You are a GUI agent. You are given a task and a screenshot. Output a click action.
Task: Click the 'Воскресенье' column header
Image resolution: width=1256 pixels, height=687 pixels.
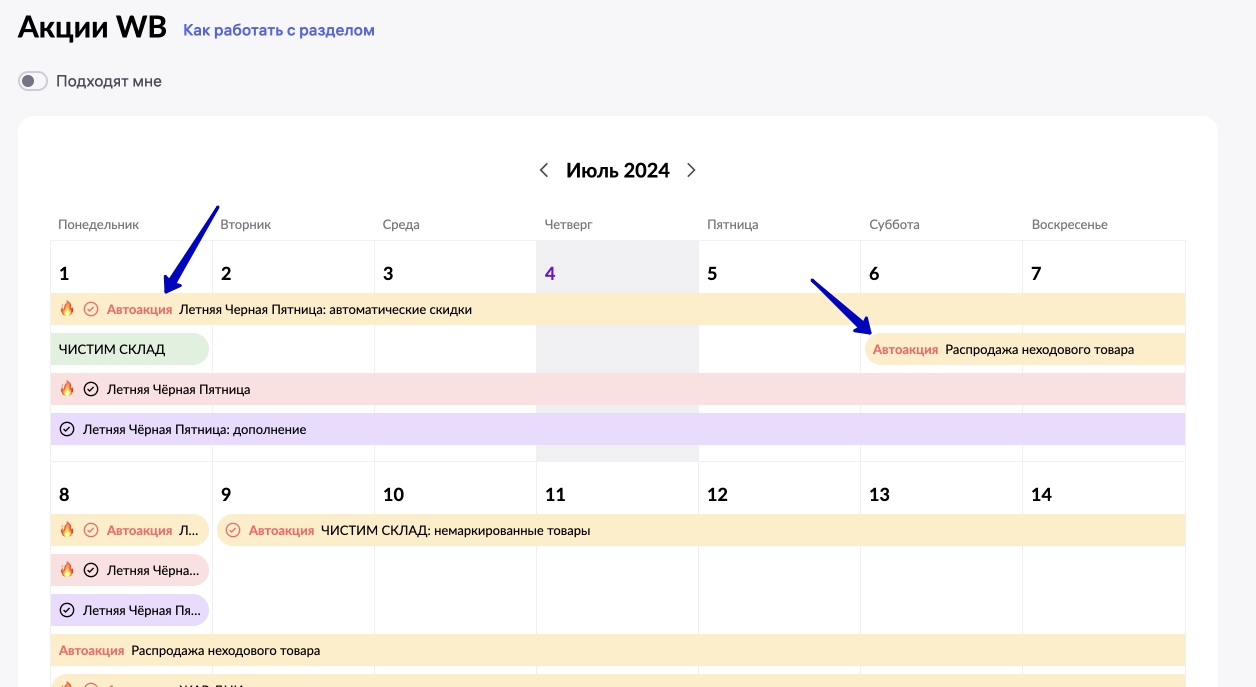click(x=1070, y=225)
